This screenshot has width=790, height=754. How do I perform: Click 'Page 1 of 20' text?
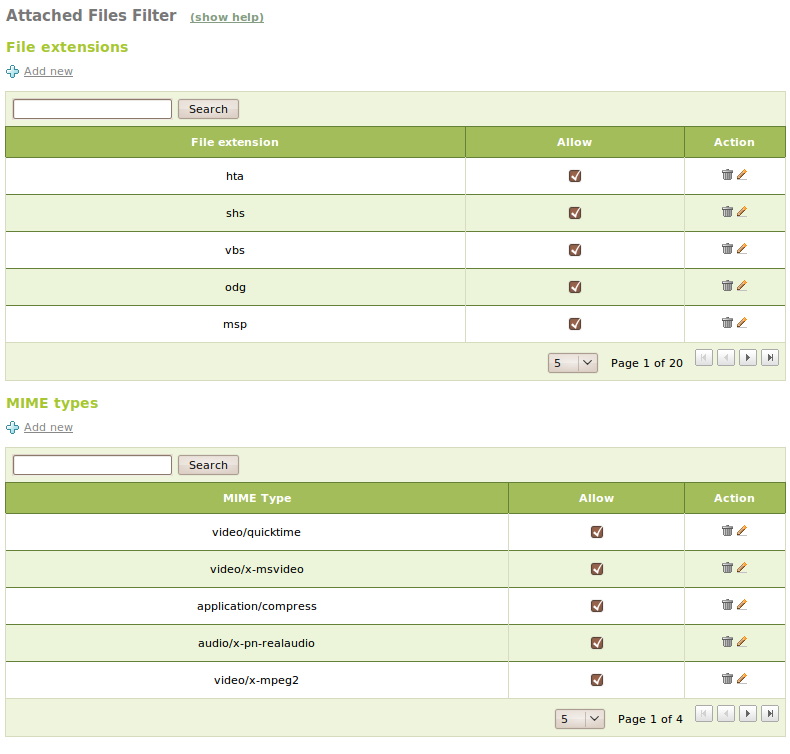coord(646,363)
